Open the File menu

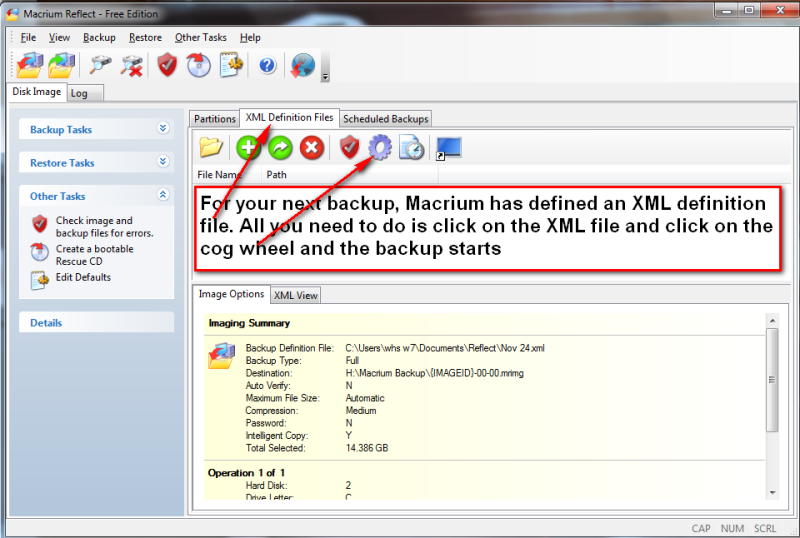(28, 37)
